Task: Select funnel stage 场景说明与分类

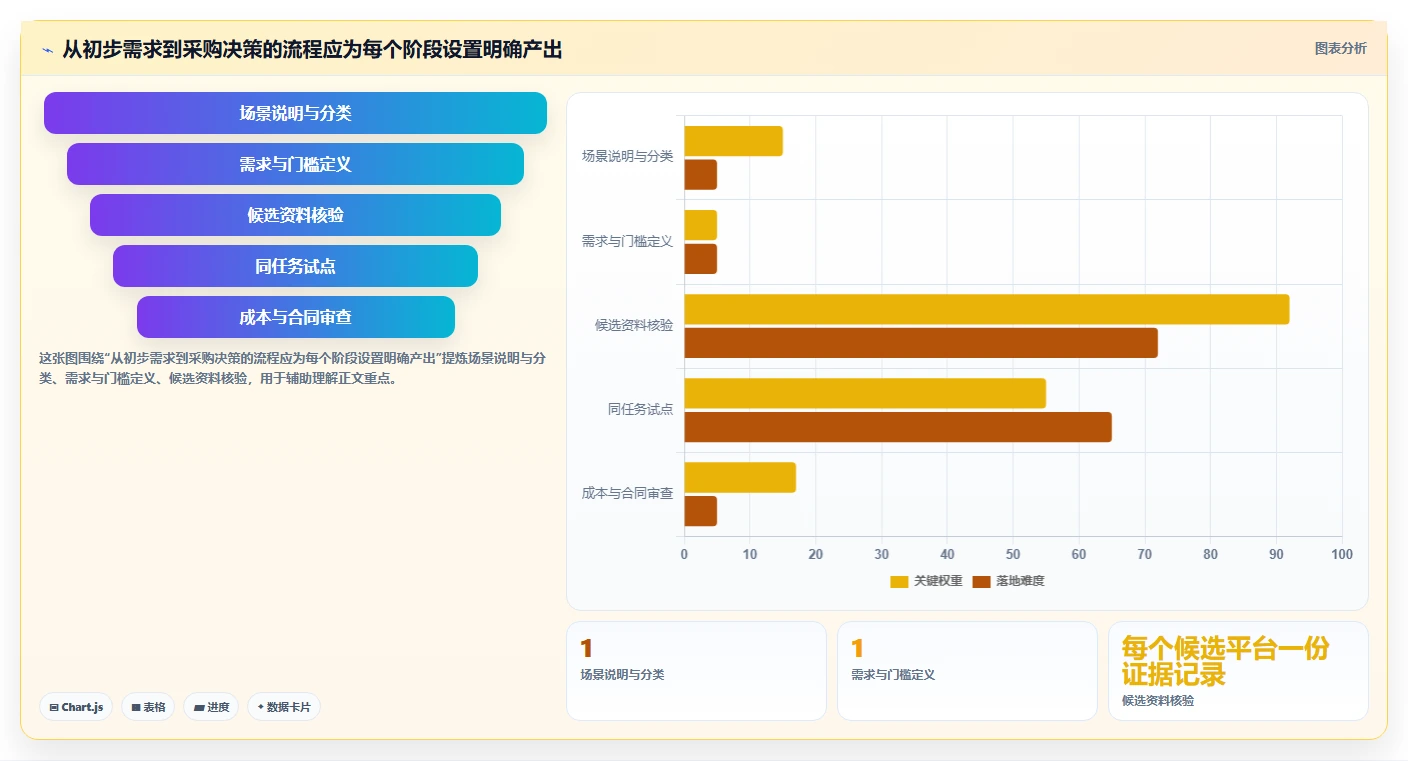Action: [x=295, y=113]
